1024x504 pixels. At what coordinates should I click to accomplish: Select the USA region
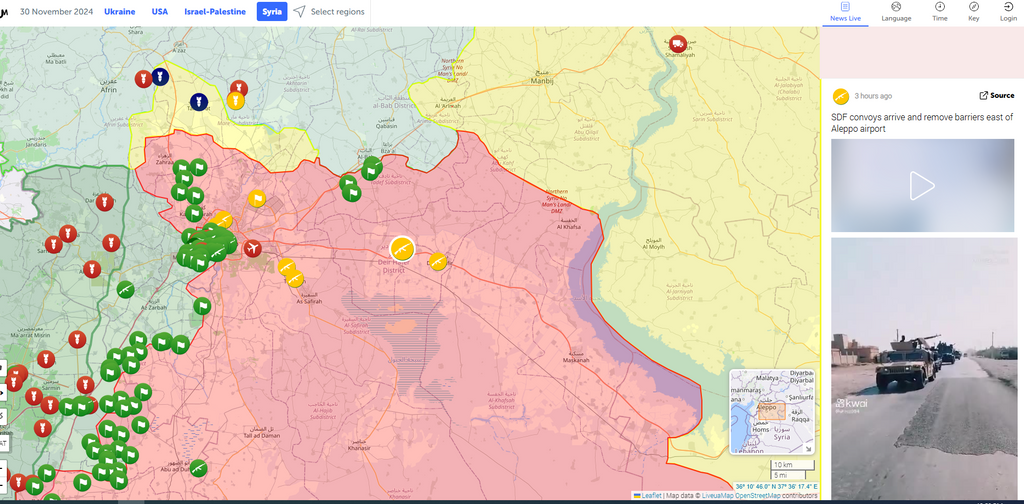click(160, 12)
